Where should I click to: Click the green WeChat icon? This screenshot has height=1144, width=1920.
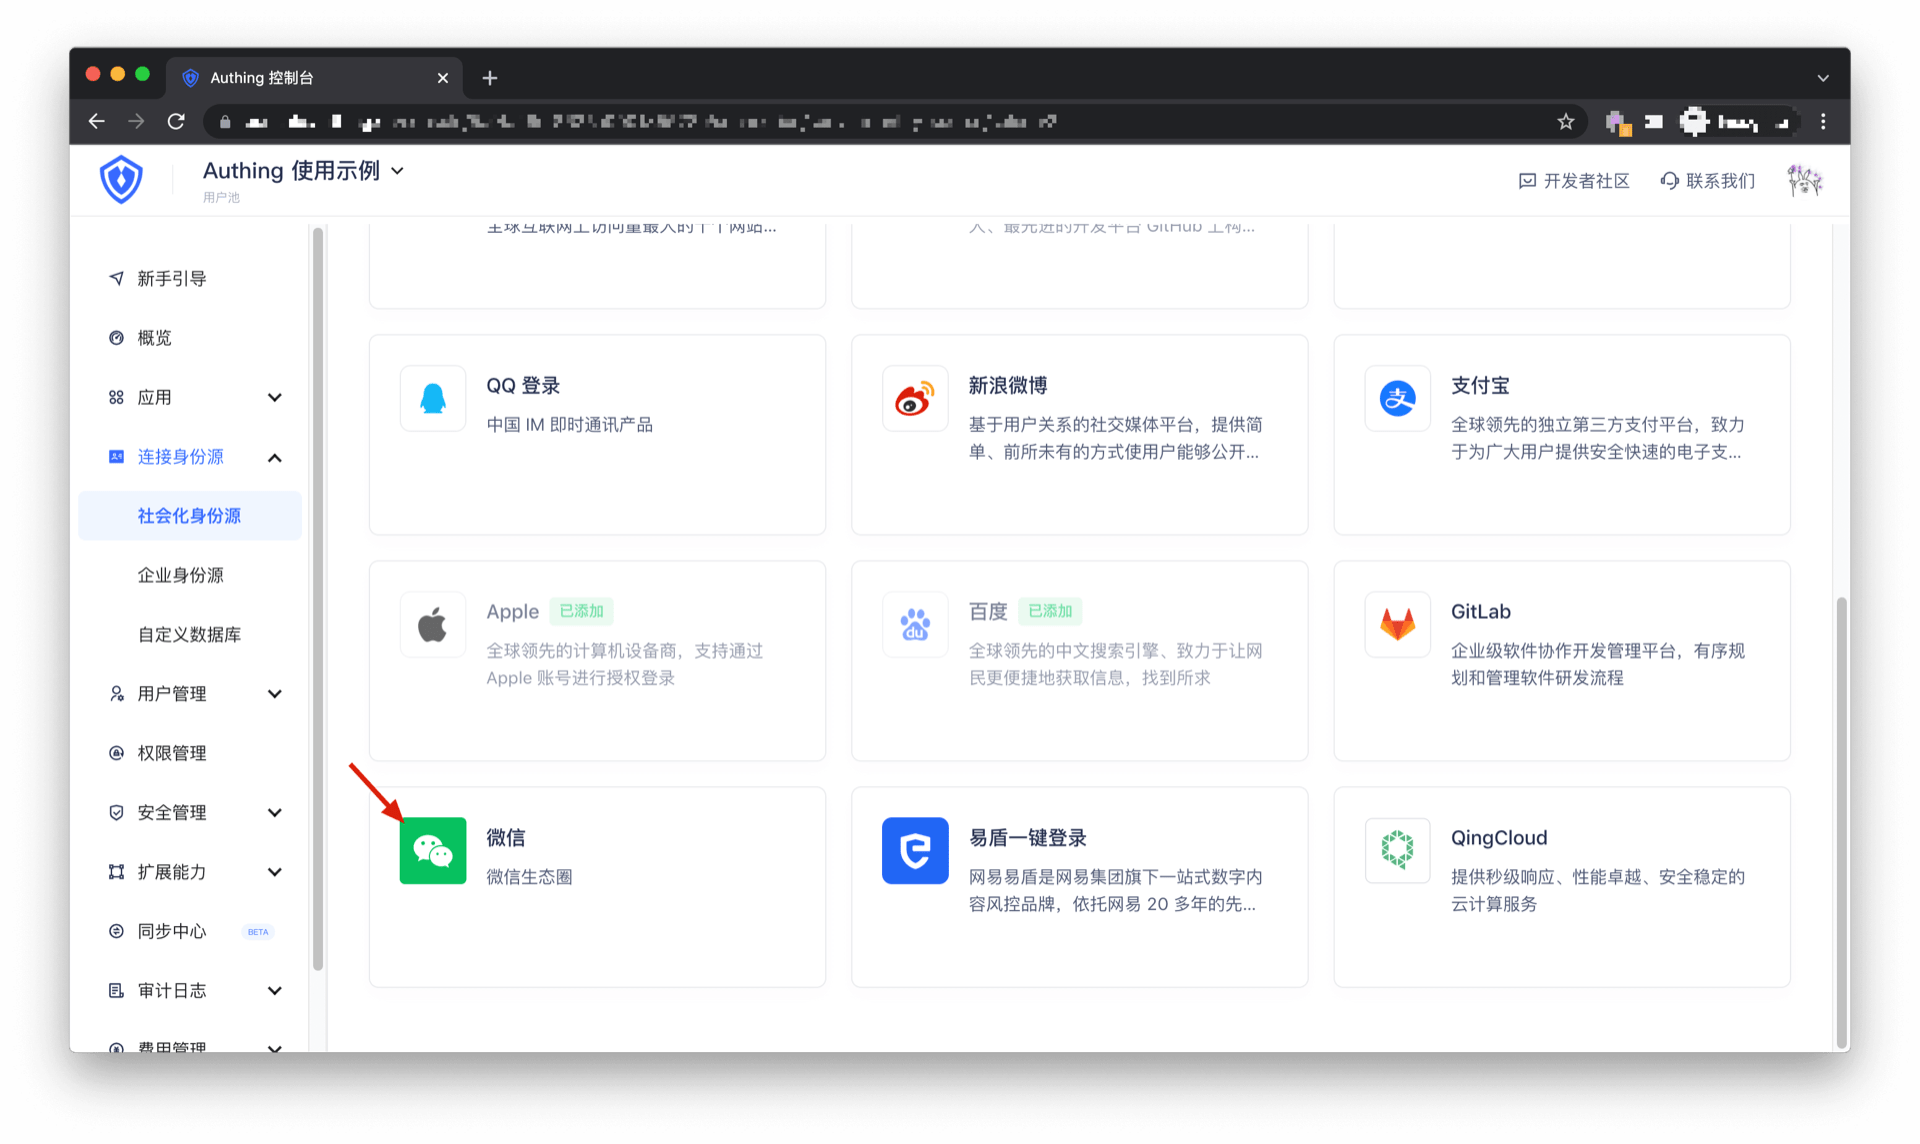point(433,850)
